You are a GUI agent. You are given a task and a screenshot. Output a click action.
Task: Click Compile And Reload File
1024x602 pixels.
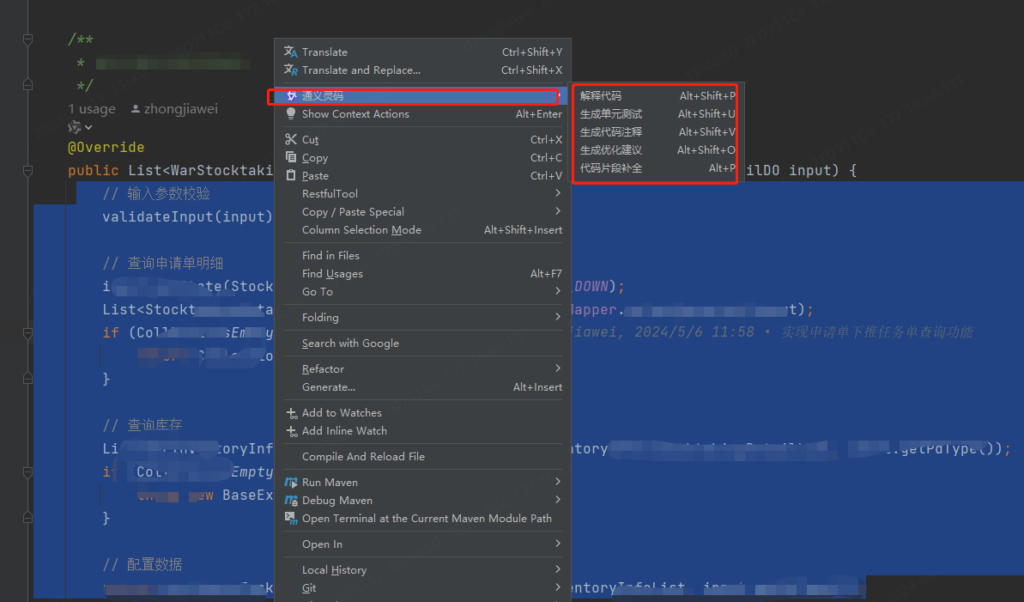(x=363, y=456)
